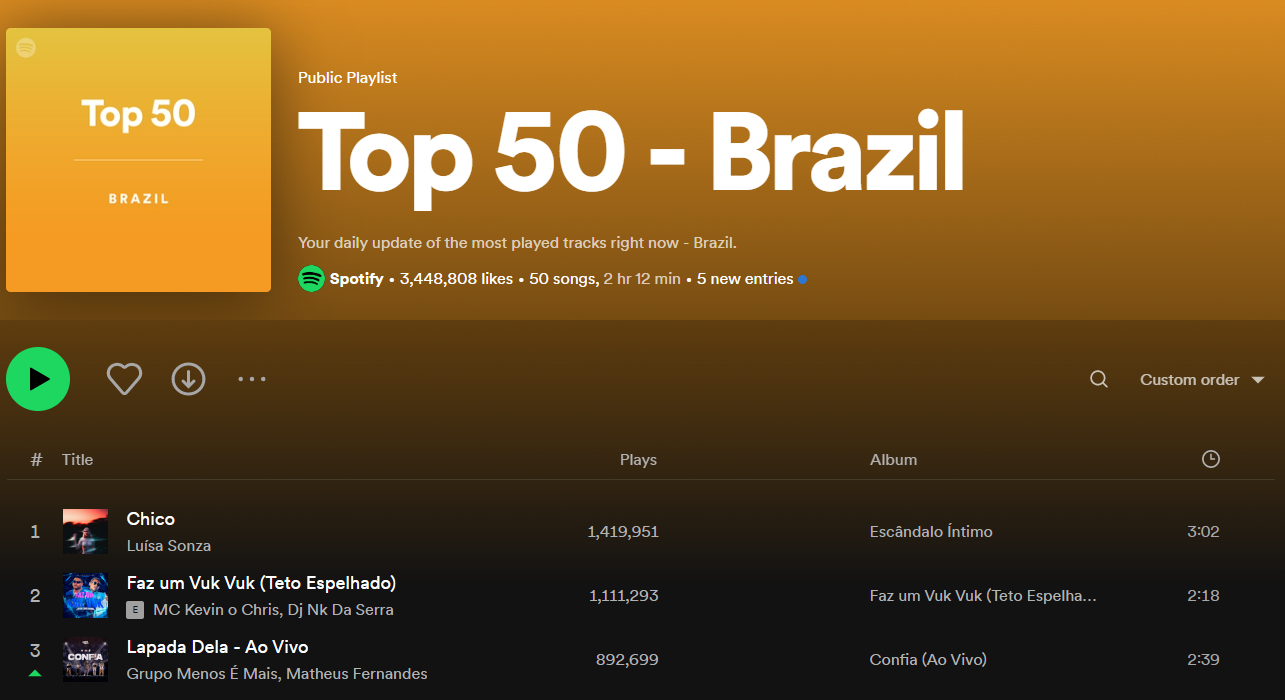Expand the Custom order sort dropdown
The width and height of the screenshot is (1285, 700).
point(1202,380)
